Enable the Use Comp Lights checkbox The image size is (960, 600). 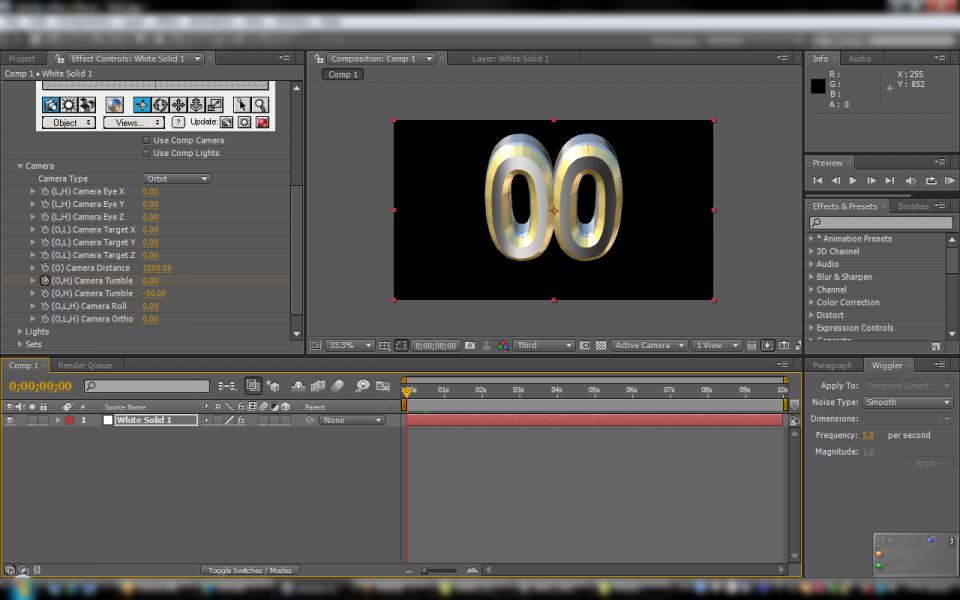[146, 153]
